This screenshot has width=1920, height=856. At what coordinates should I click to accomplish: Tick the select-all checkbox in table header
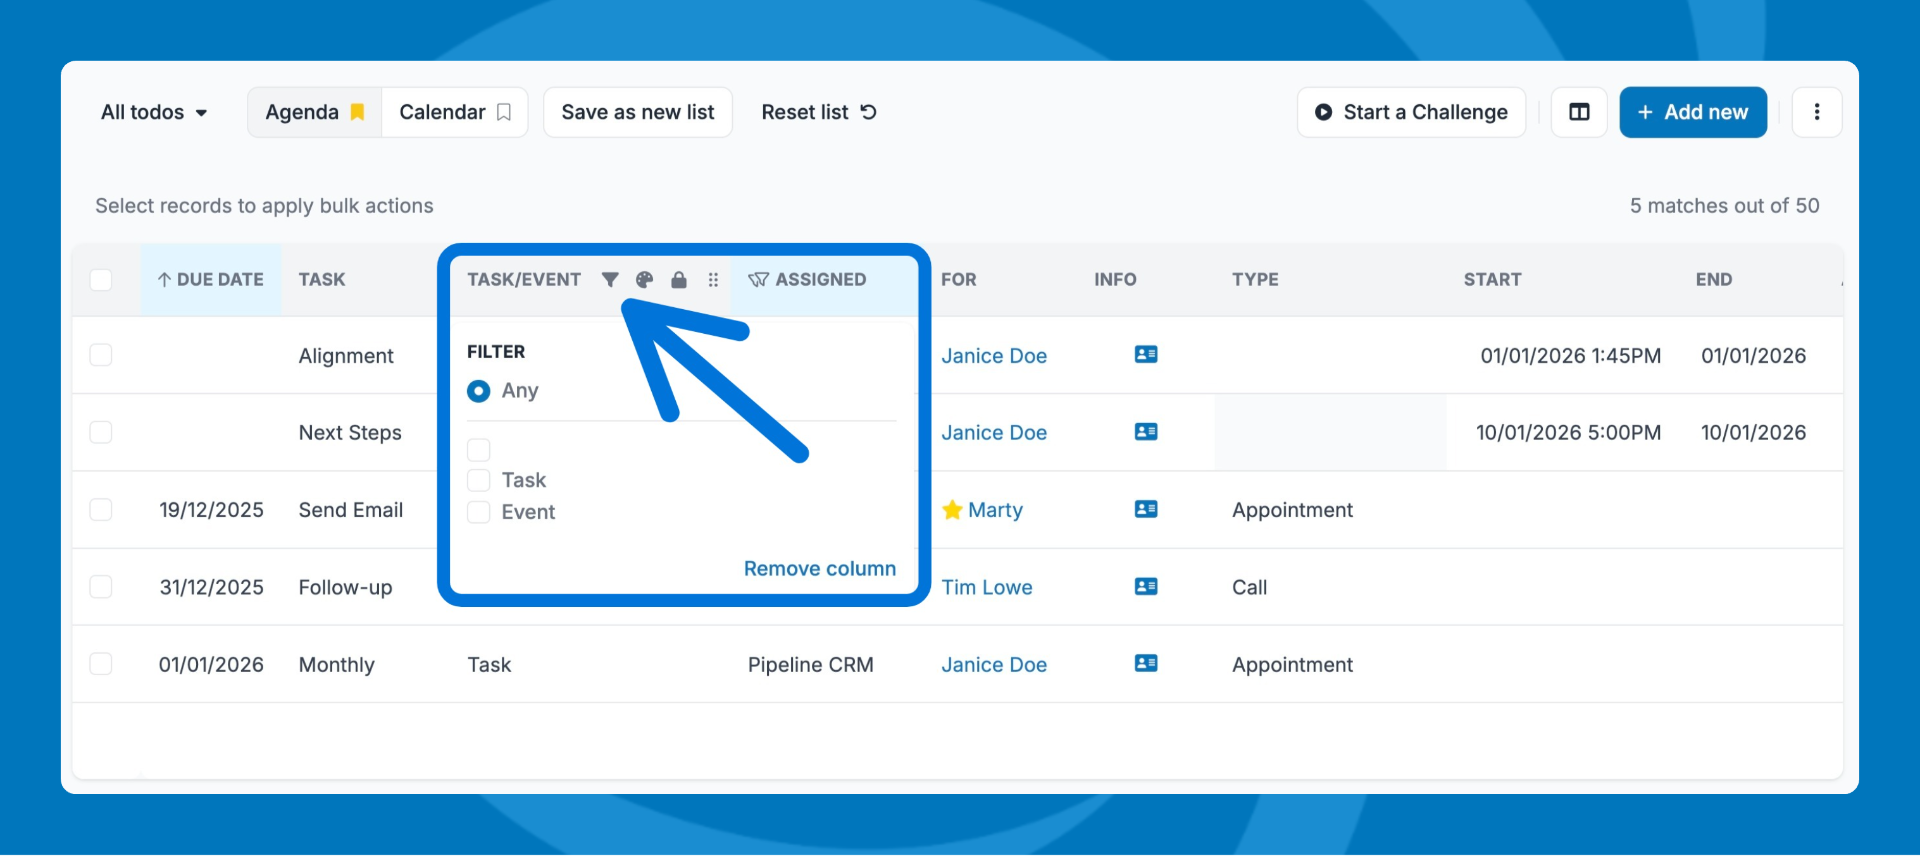(x=101, y=280)
